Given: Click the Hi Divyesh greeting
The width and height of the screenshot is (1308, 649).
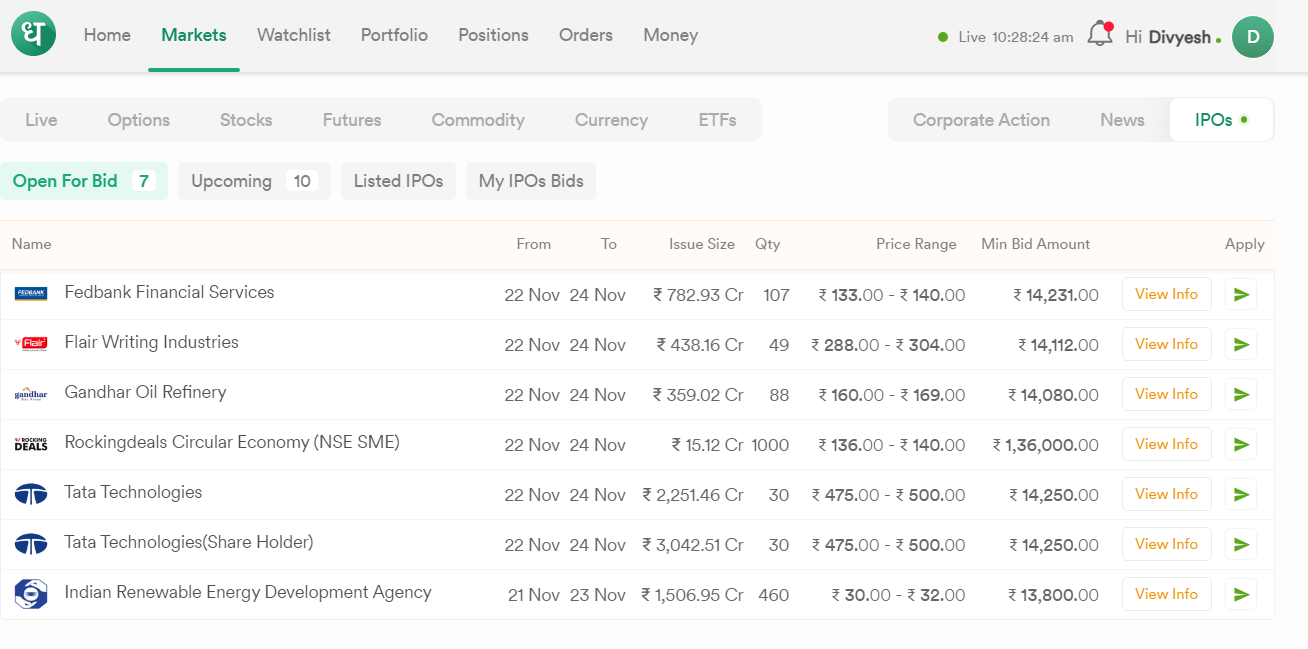Looking at the screenshot, I should pos(1174,37).
